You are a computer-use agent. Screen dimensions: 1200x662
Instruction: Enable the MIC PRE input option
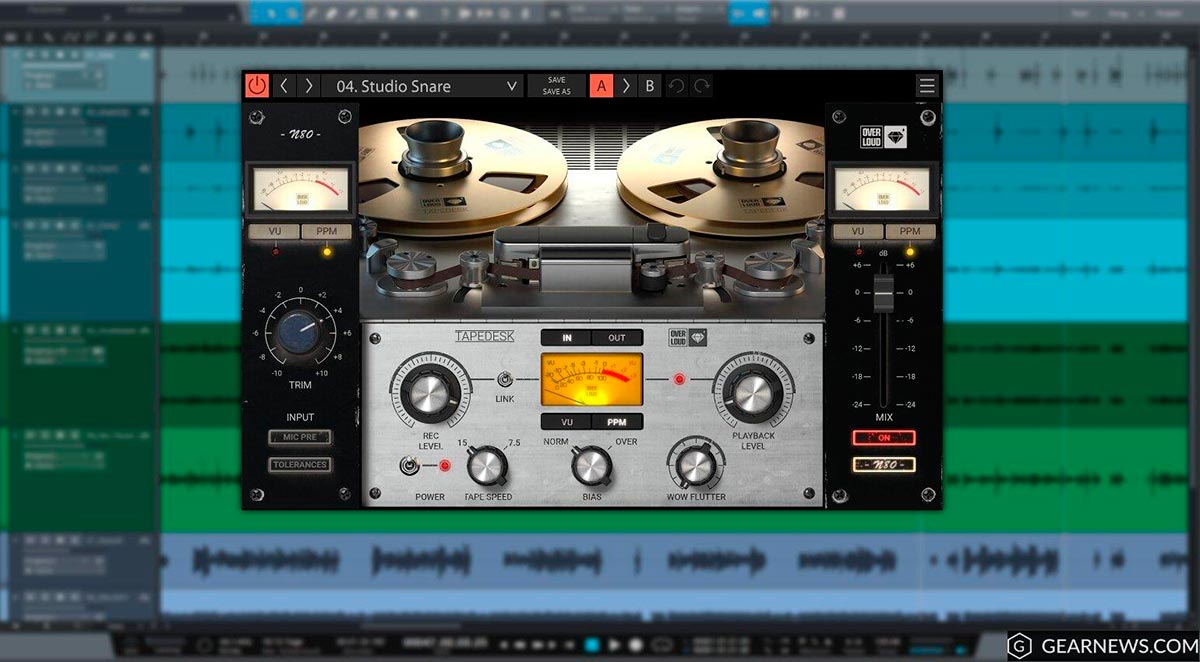300,437
